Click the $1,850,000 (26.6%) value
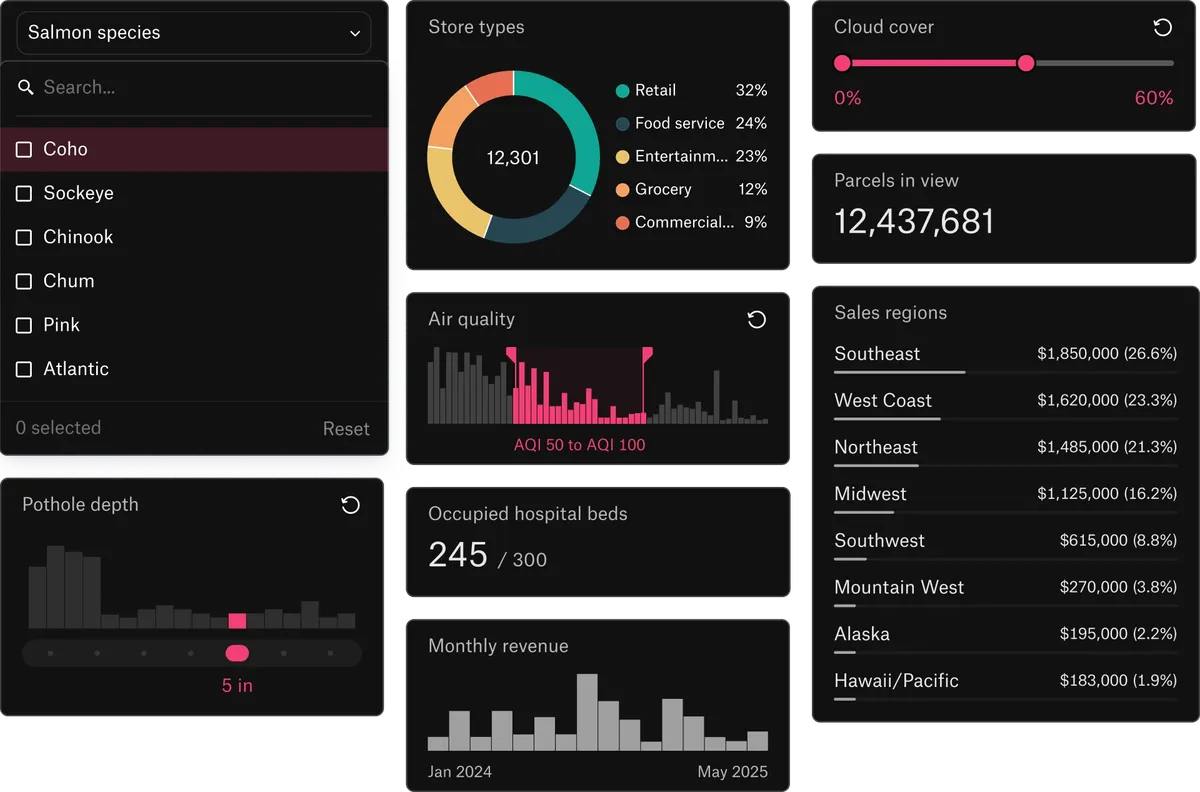Image resolution: width=1200 pixels, height=792 pixels. [x=1107, y=354]
